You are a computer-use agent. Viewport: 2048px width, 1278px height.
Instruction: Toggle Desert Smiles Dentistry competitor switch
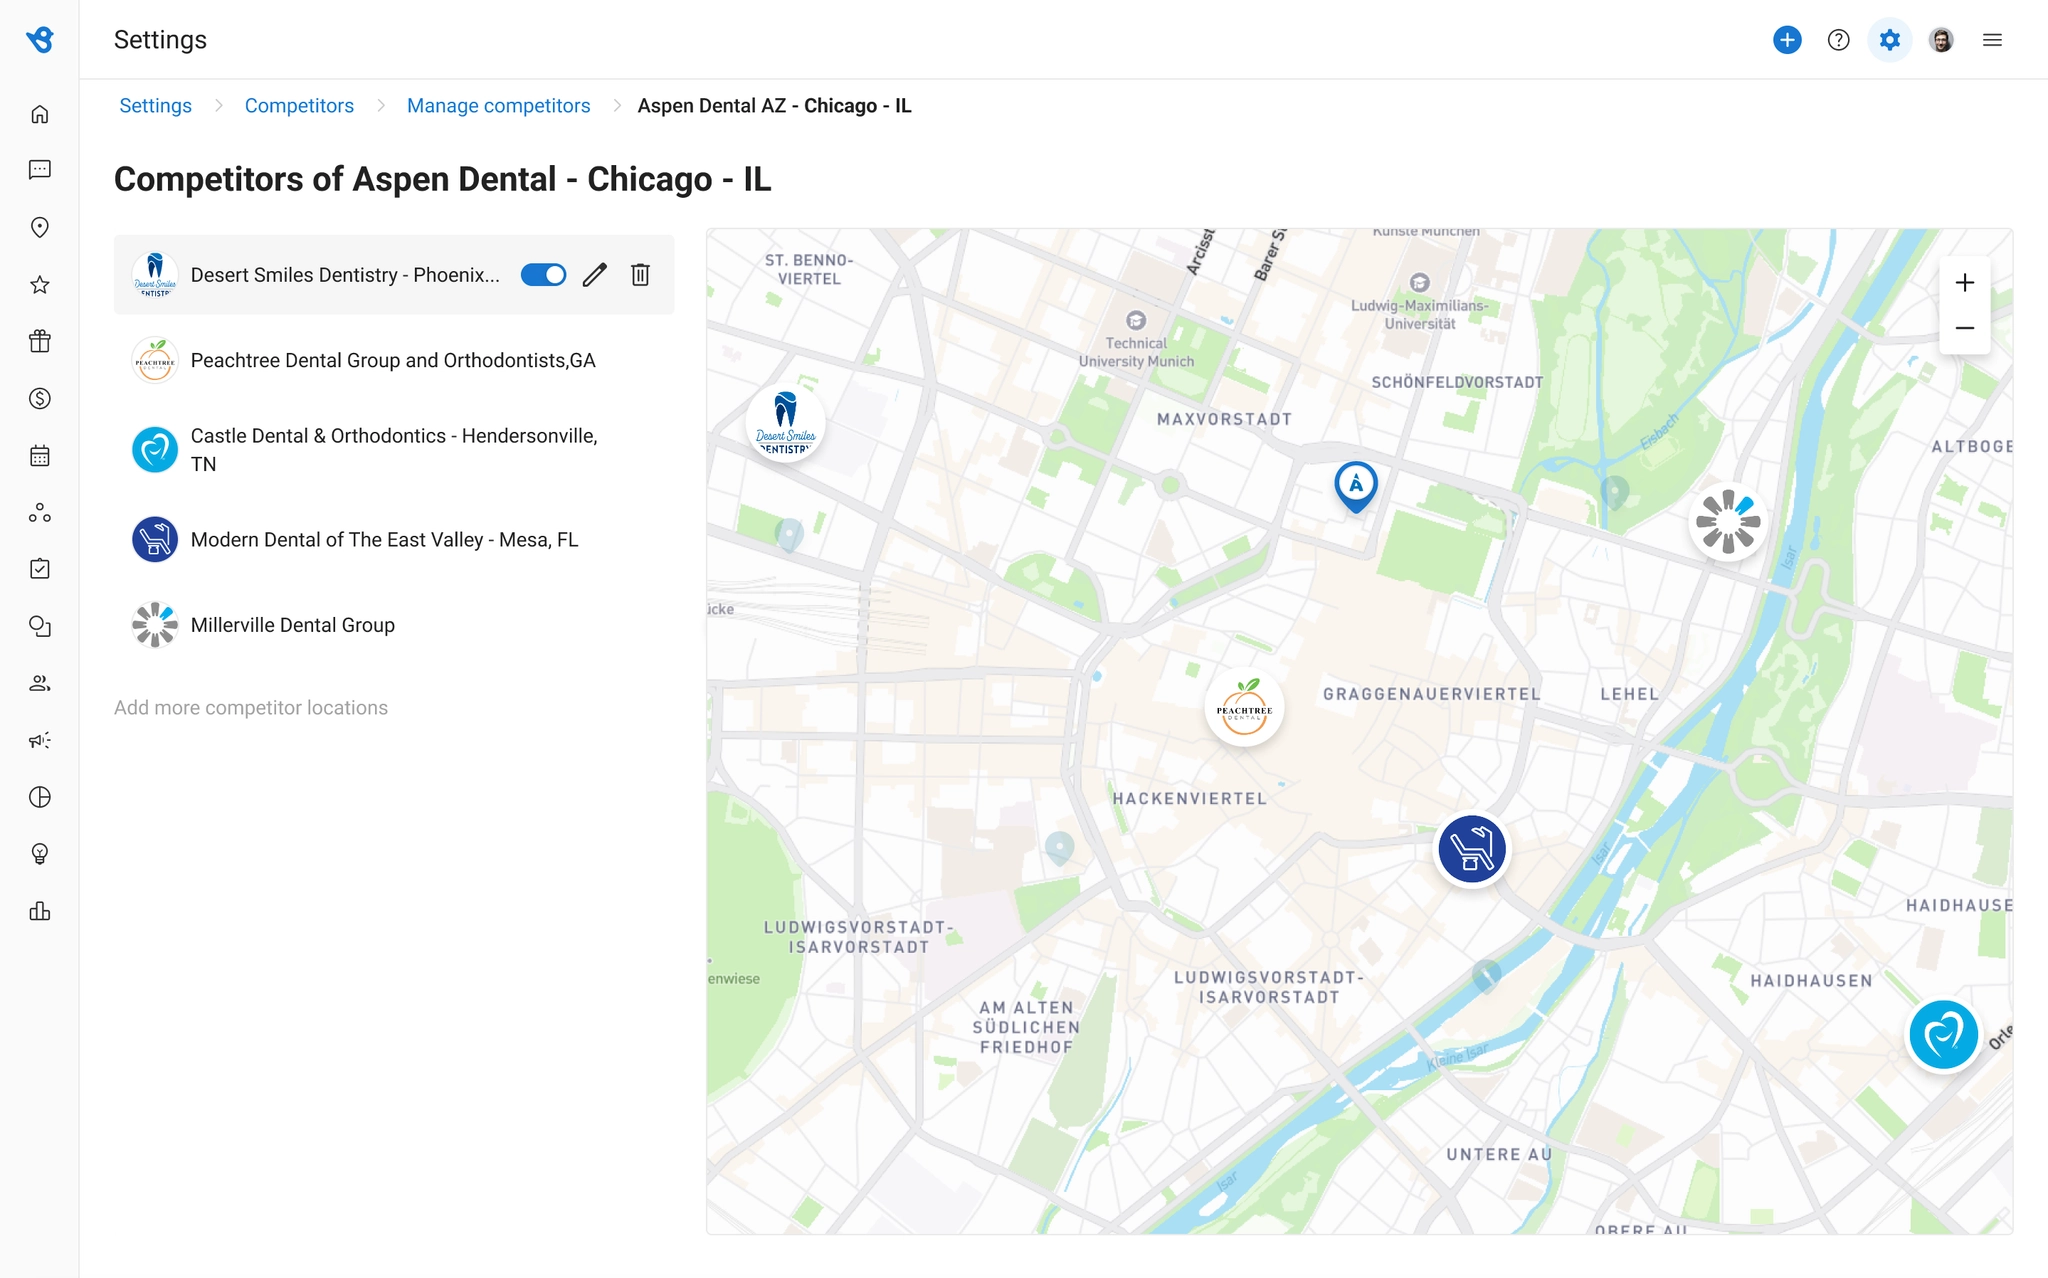click(543, 275)
